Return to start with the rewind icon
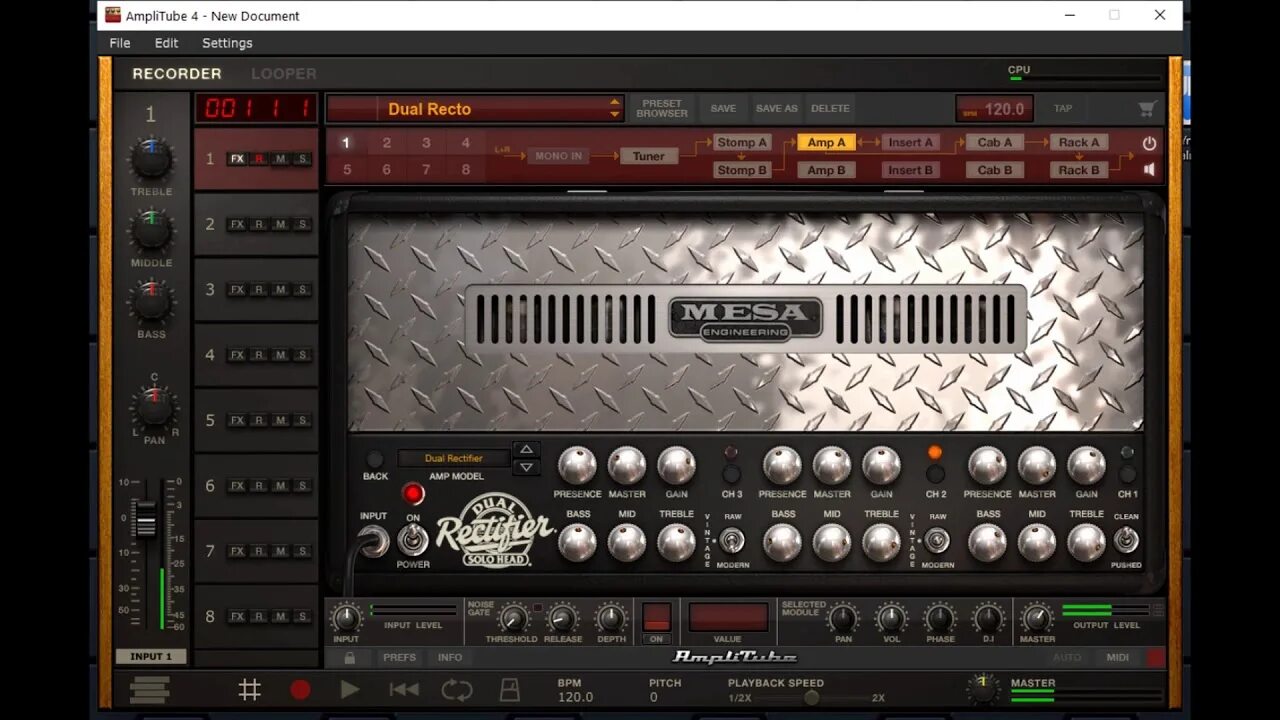This screenshot has height=720, width=1280. pos(404,689)
